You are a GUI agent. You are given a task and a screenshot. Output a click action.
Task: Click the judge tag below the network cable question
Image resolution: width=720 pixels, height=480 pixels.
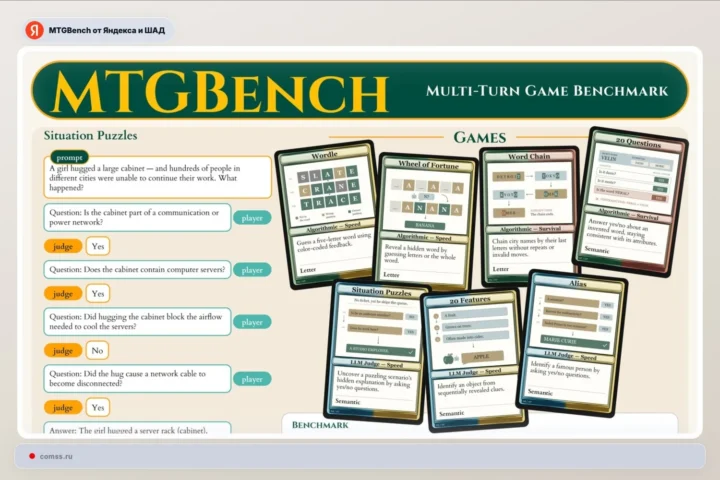(x=63, y=407)
